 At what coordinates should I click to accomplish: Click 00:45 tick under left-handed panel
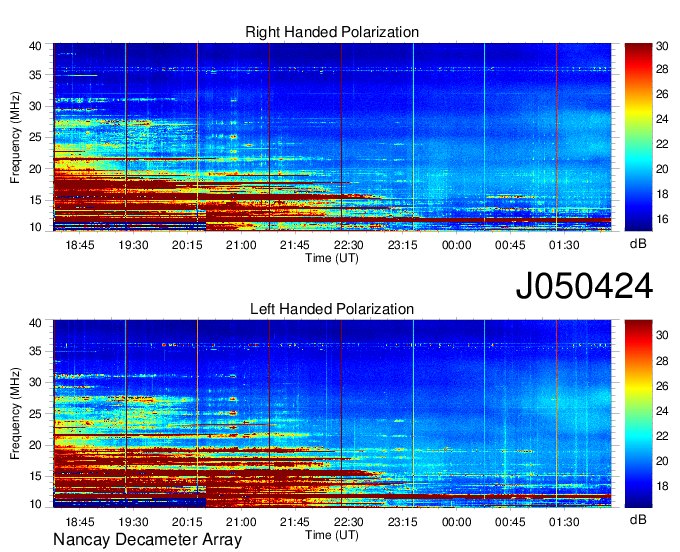pyautogui.click(x=510, y=522)
